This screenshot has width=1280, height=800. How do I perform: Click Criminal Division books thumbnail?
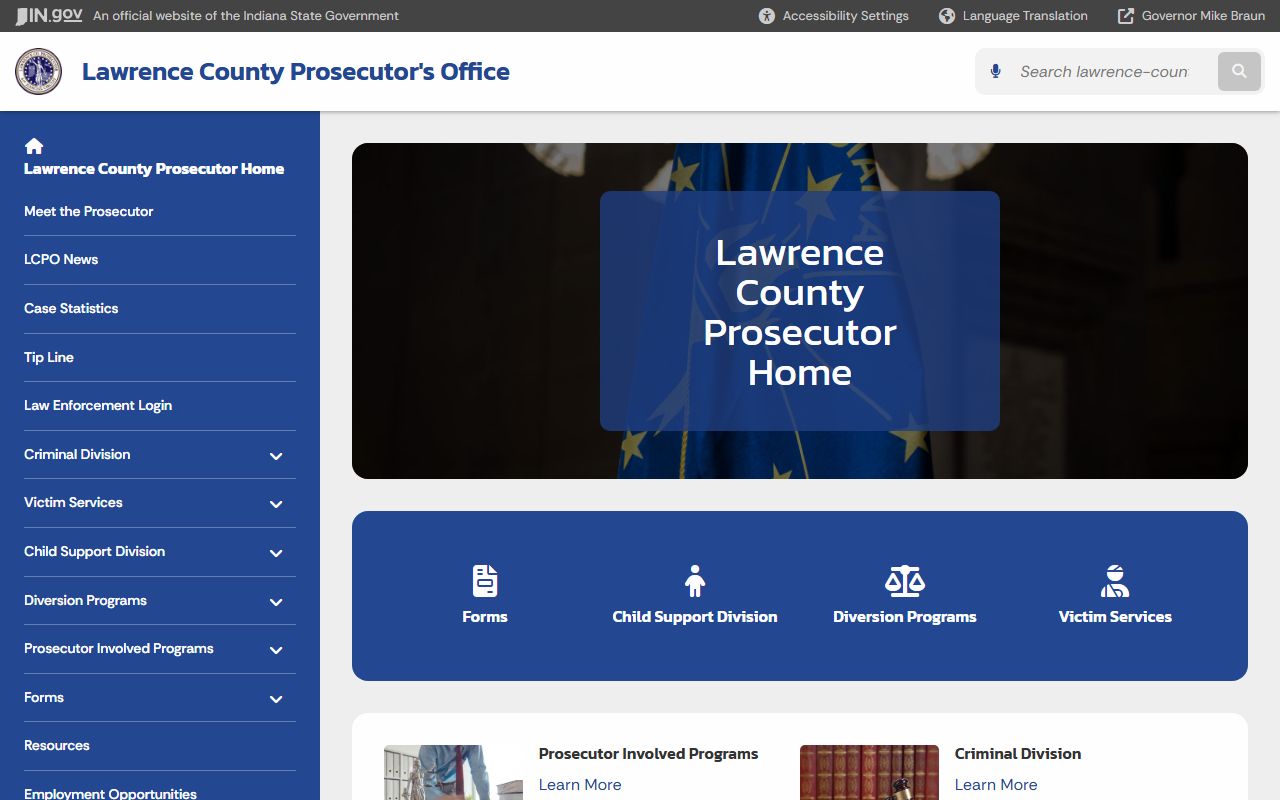[x=869, y=772]
